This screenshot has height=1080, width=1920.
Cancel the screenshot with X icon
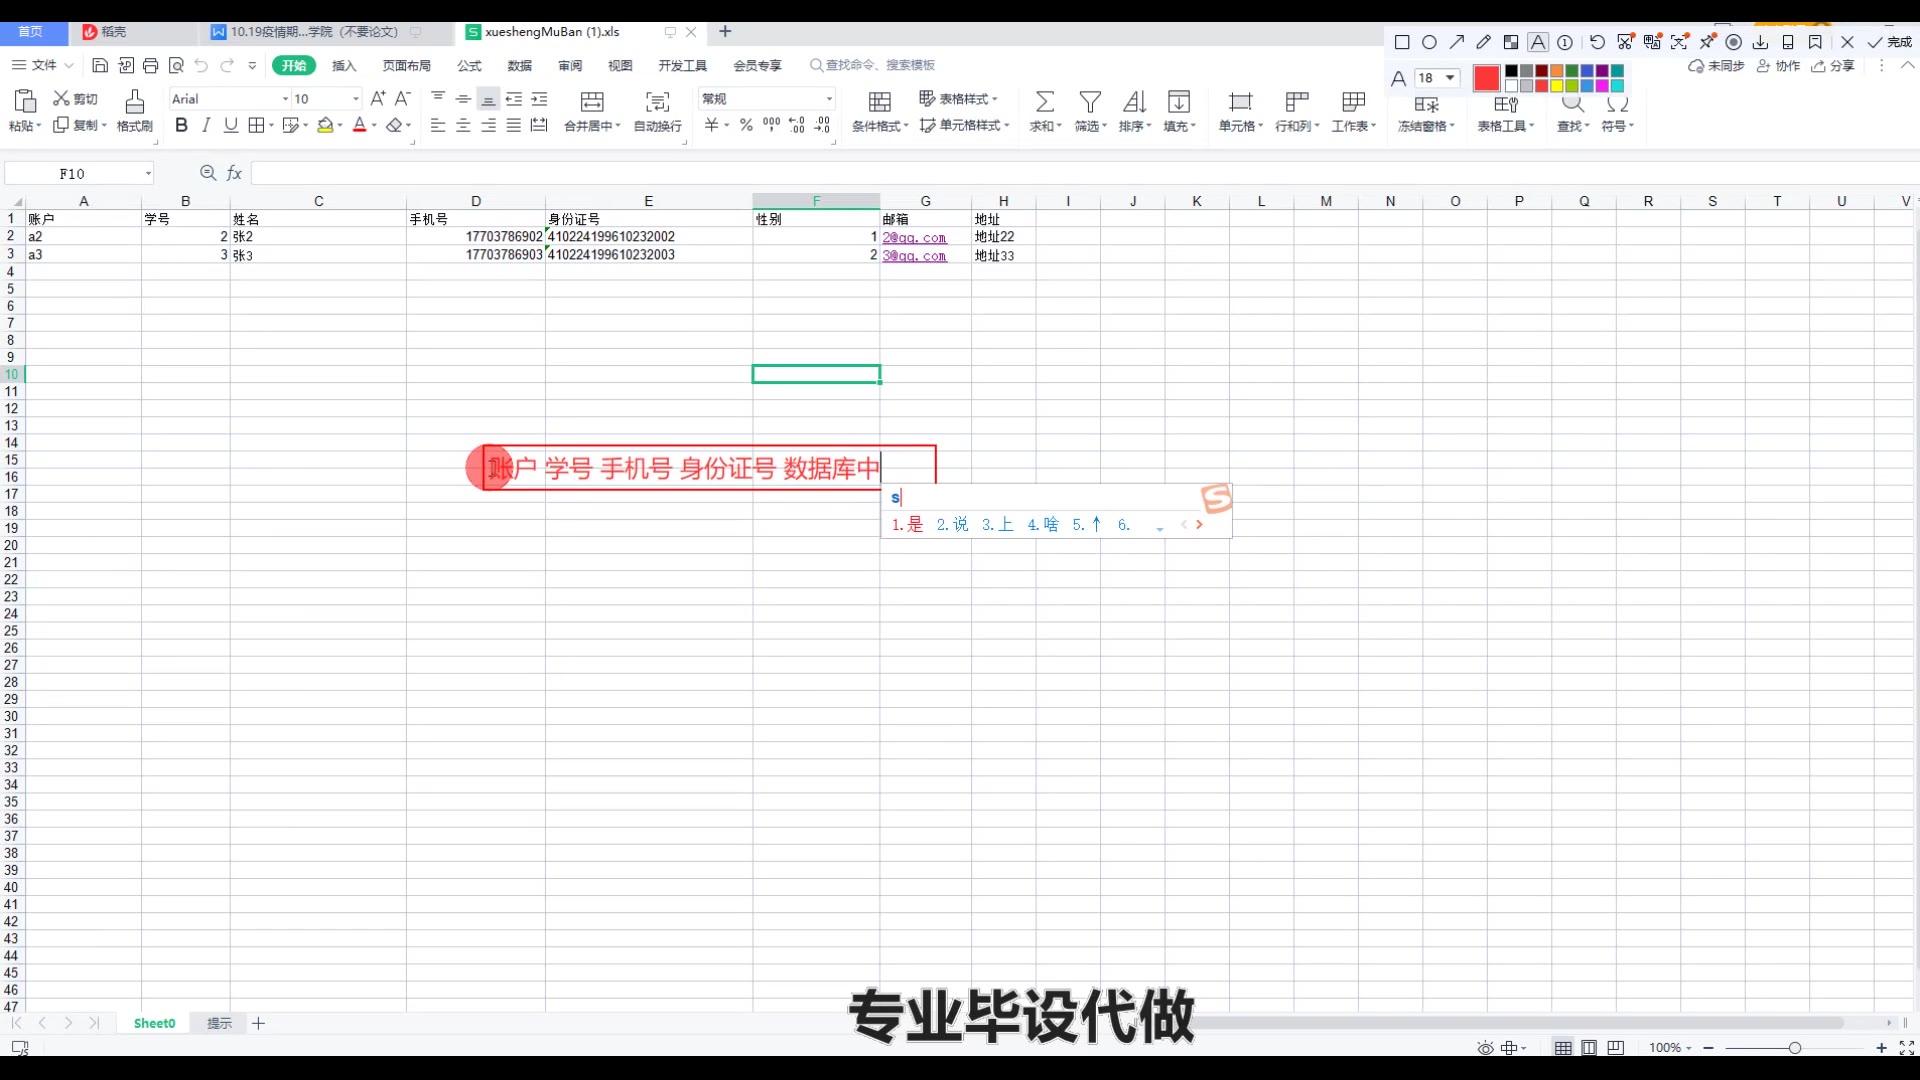click(x=1847, y=42)
